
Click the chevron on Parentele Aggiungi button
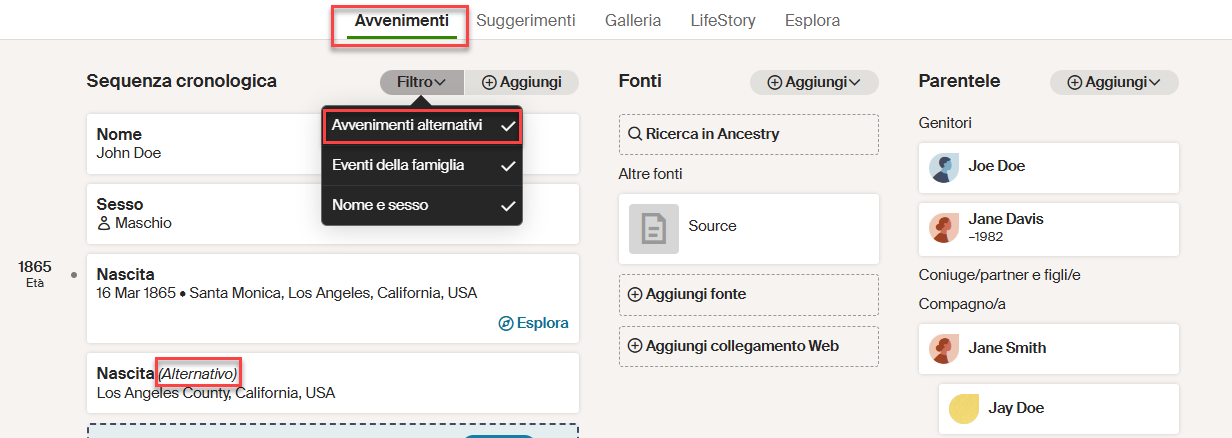coord(1155,83)
